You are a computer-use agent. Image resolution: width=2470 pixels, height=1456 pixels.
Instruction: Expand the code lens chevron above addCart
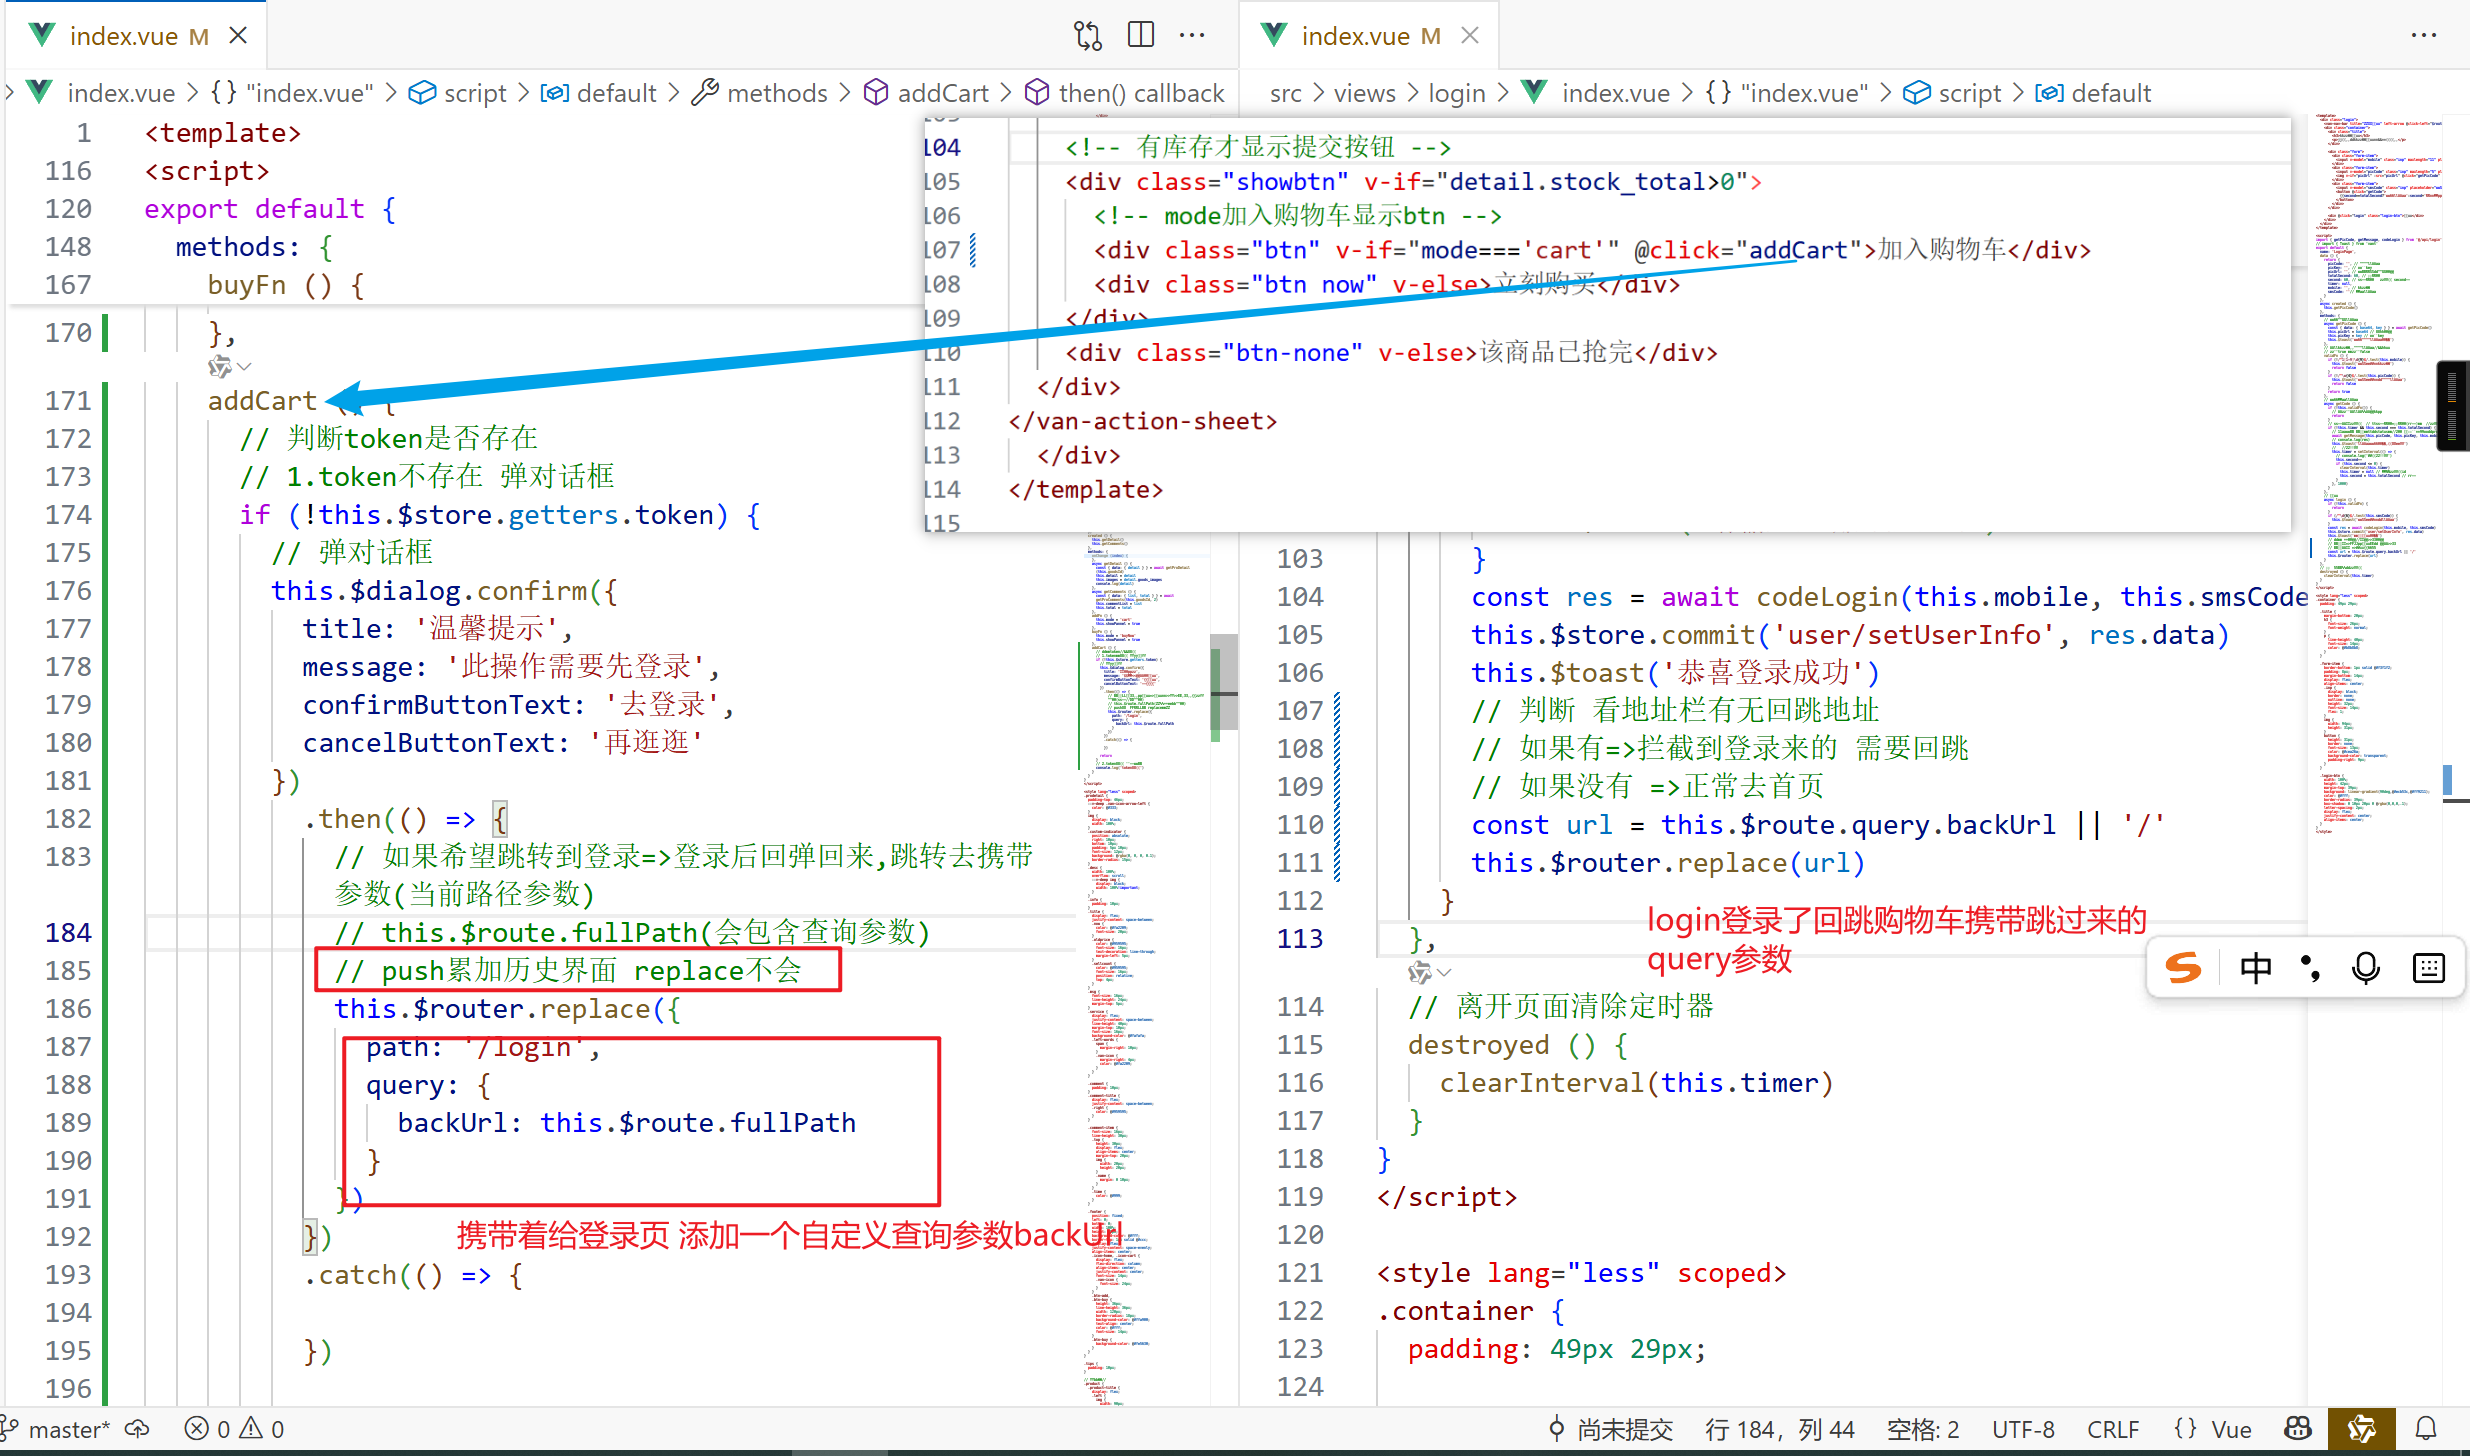pyautogui.click(x=245, y=366)
